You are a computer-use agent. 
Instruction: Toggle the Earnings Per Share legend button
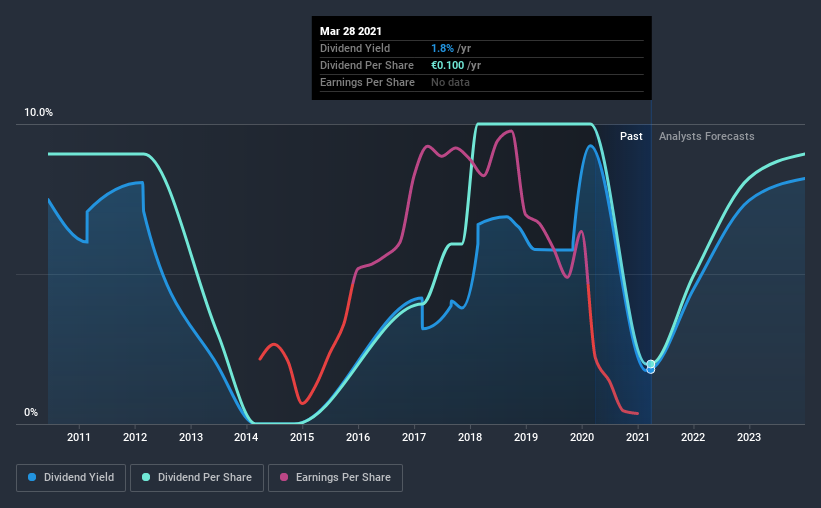tap(335, 478)
